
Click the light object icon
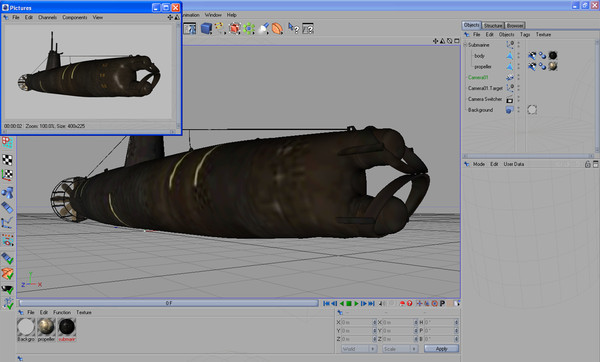pyautogui.click(x=263, y=28)
